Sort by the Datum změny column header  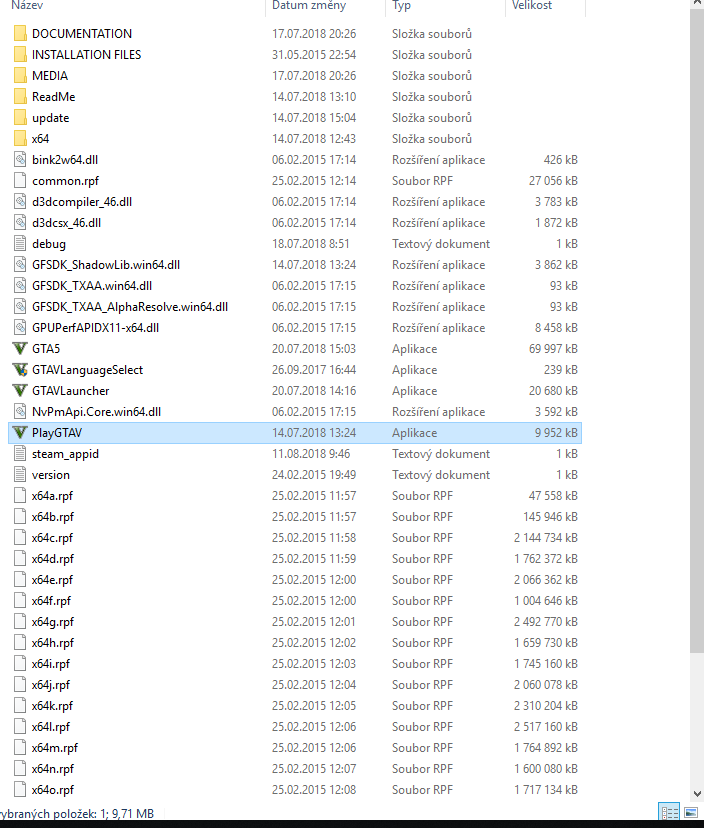309,6
